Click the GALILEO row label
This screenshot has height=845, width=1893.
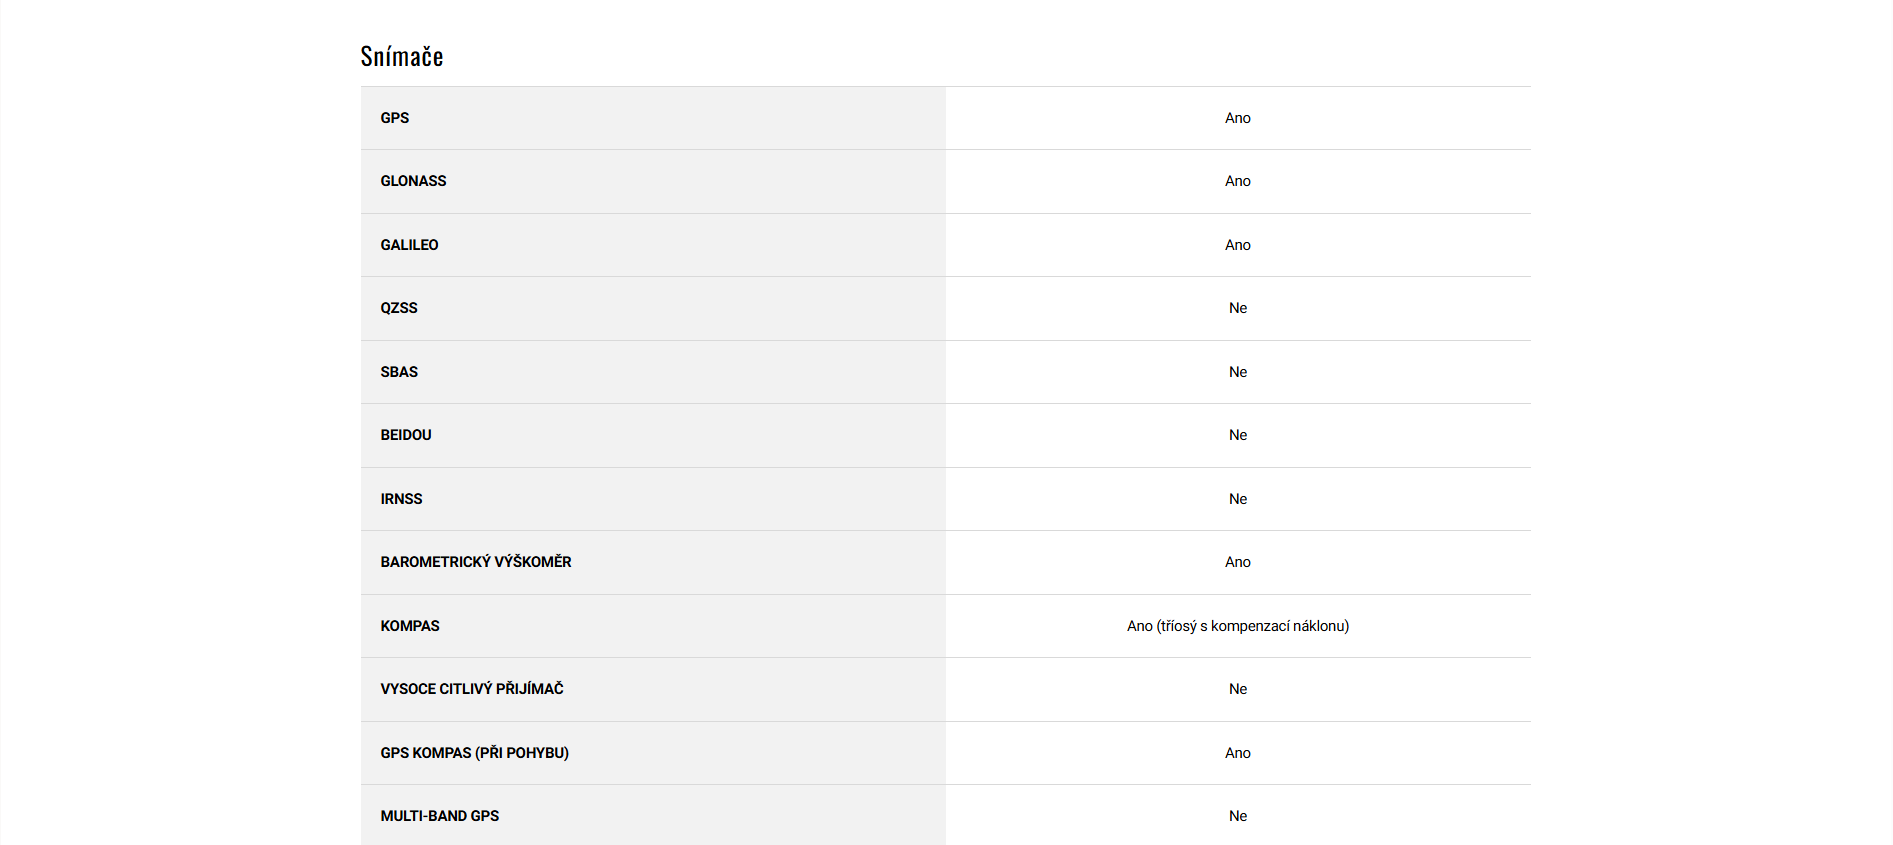[409, 245]
